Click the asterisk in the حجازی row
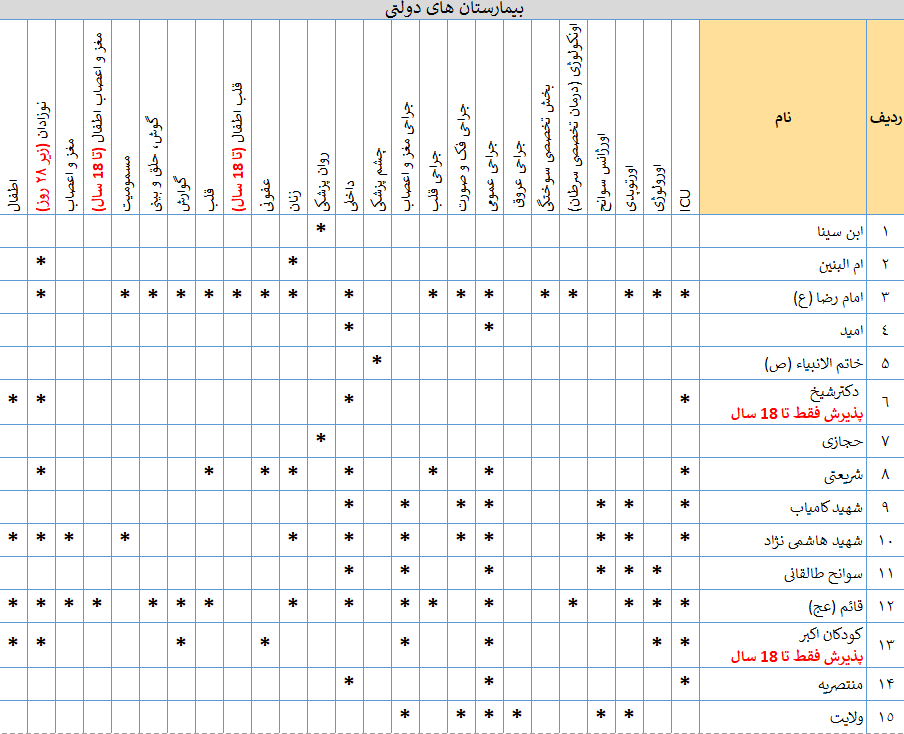 tap(321, 439)
